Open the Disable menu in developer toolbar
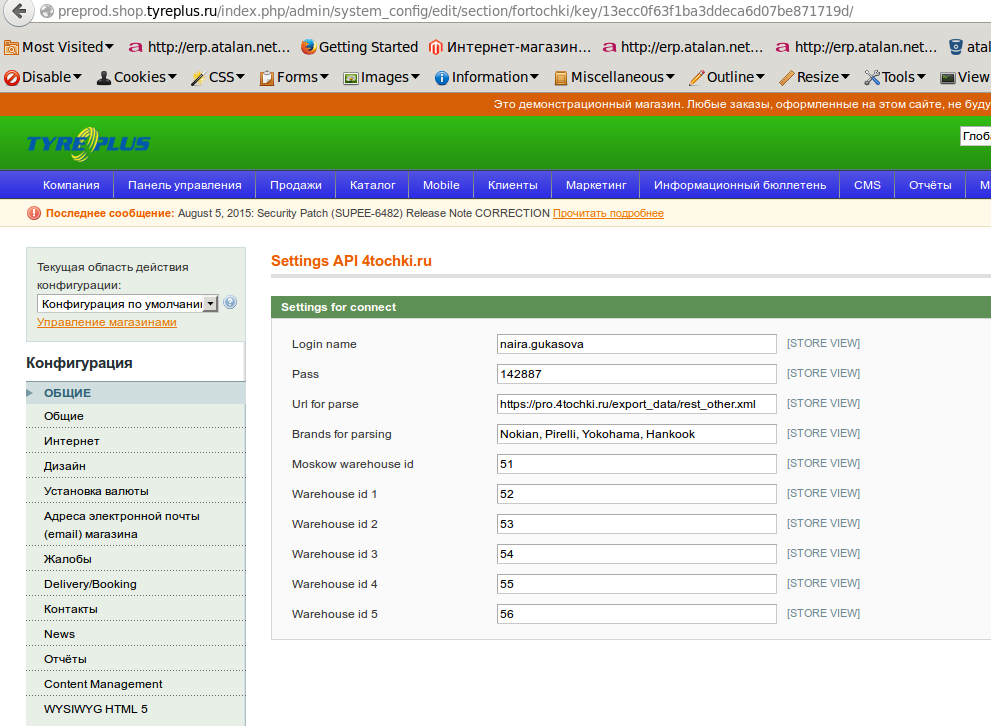 click(43, 77)
